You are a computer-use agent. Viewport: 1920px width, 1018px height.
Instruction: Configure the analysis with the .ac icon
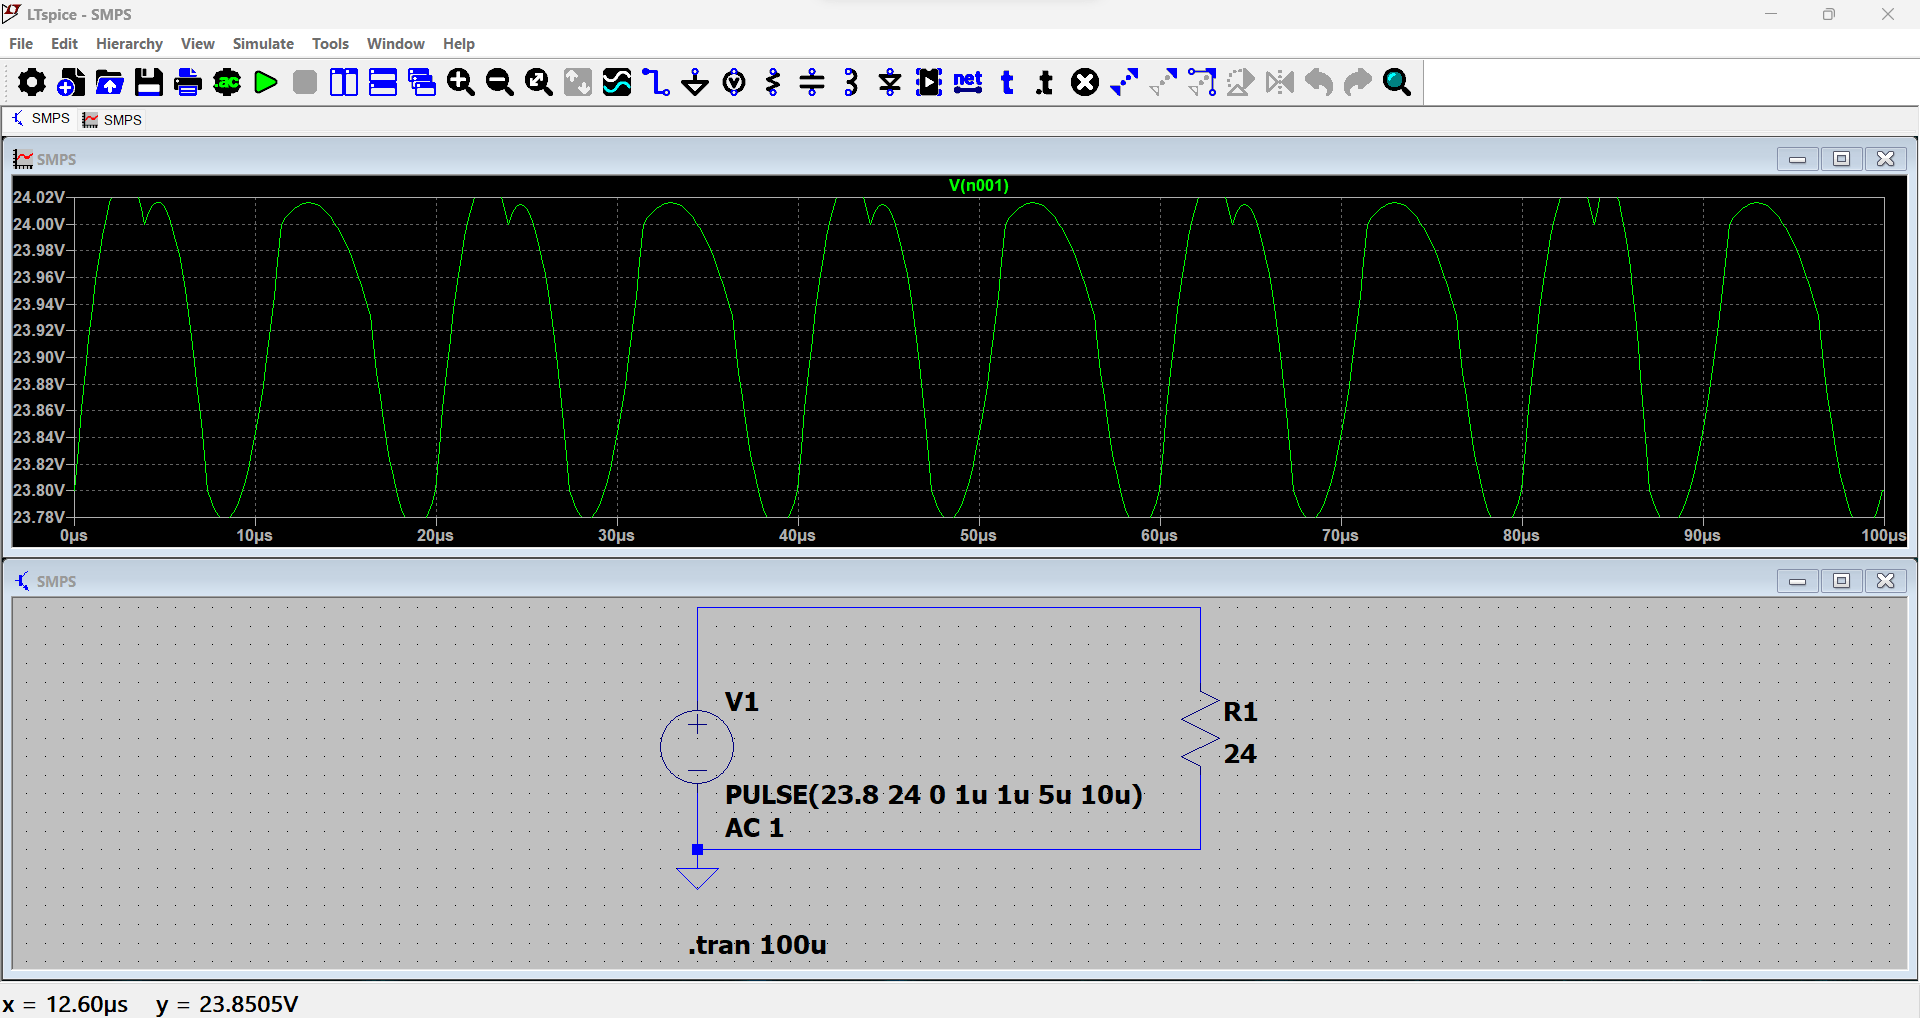pos(227,82)
